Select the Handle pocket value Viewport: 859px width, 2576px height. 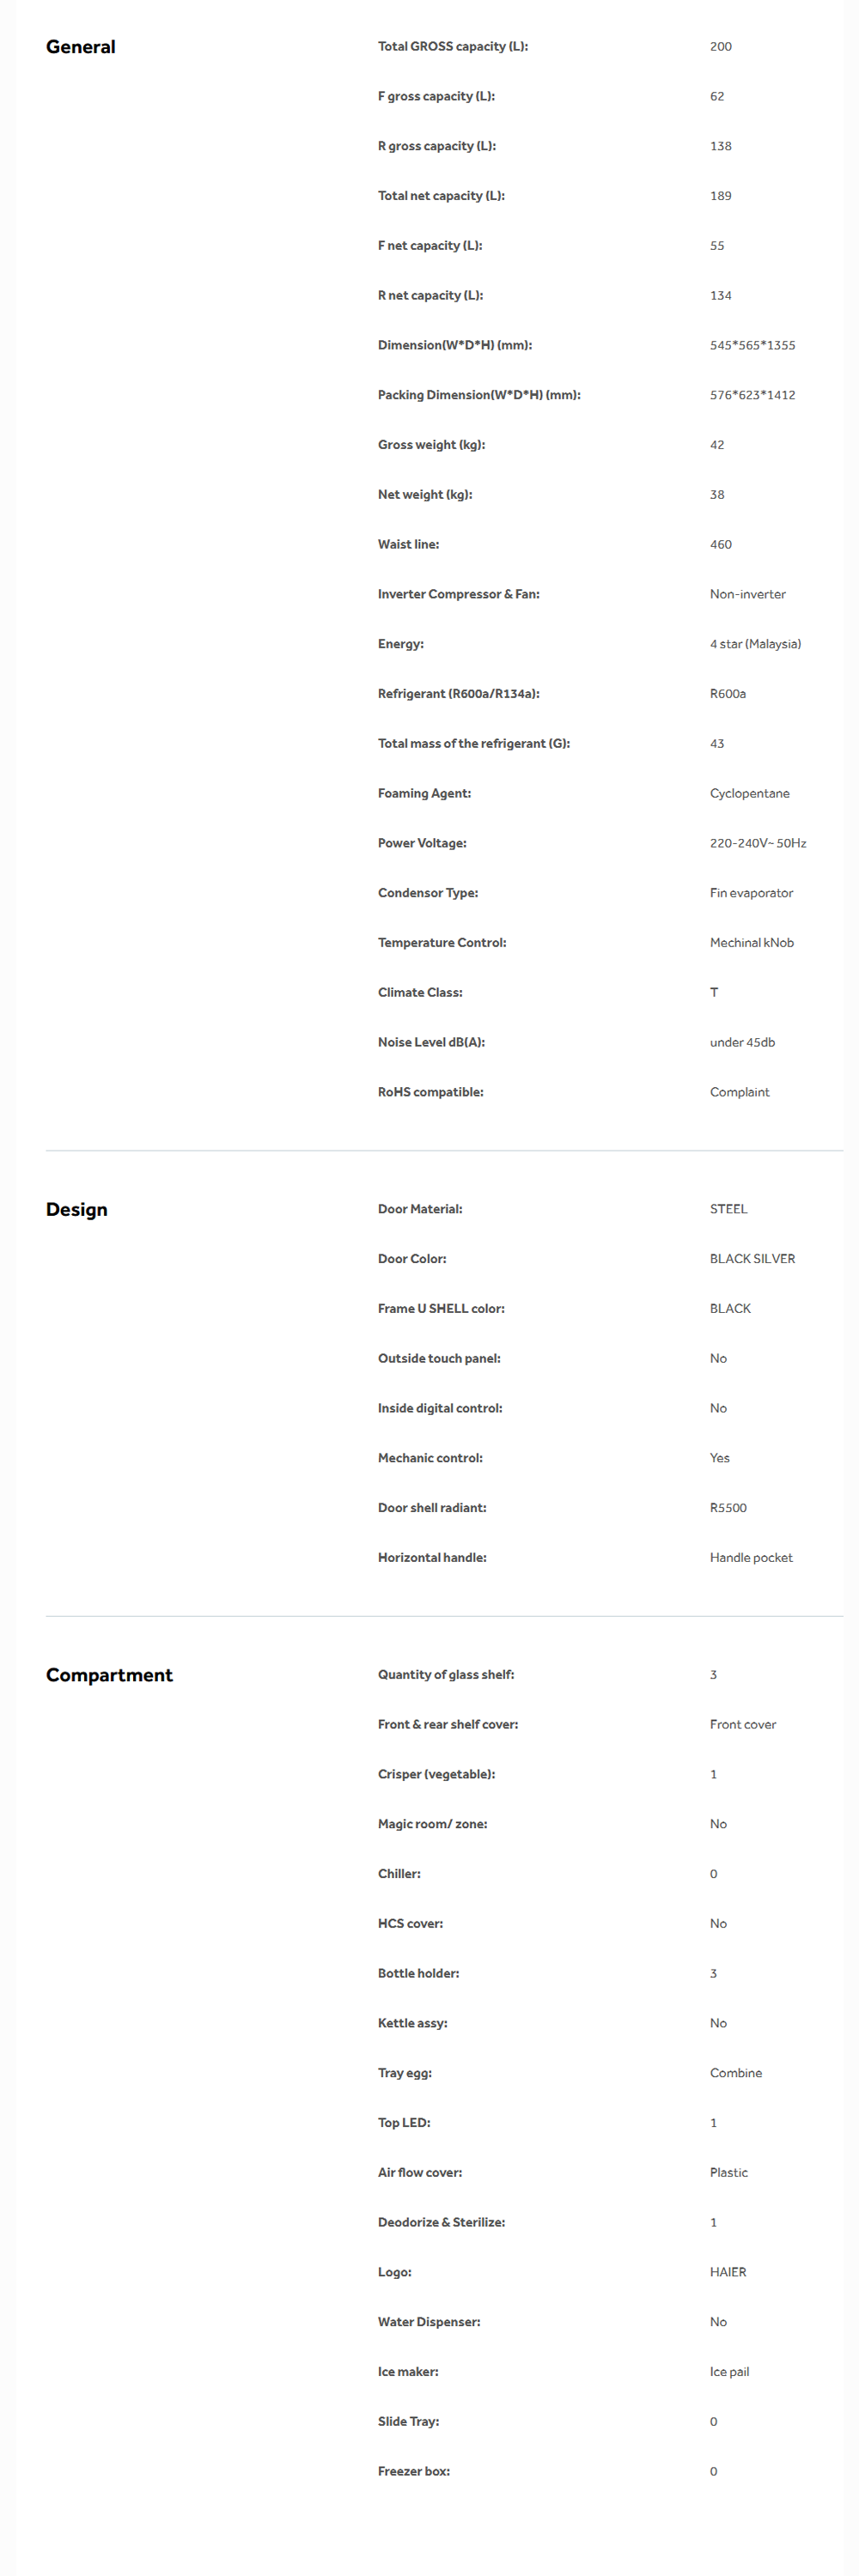coord(751,1558)
